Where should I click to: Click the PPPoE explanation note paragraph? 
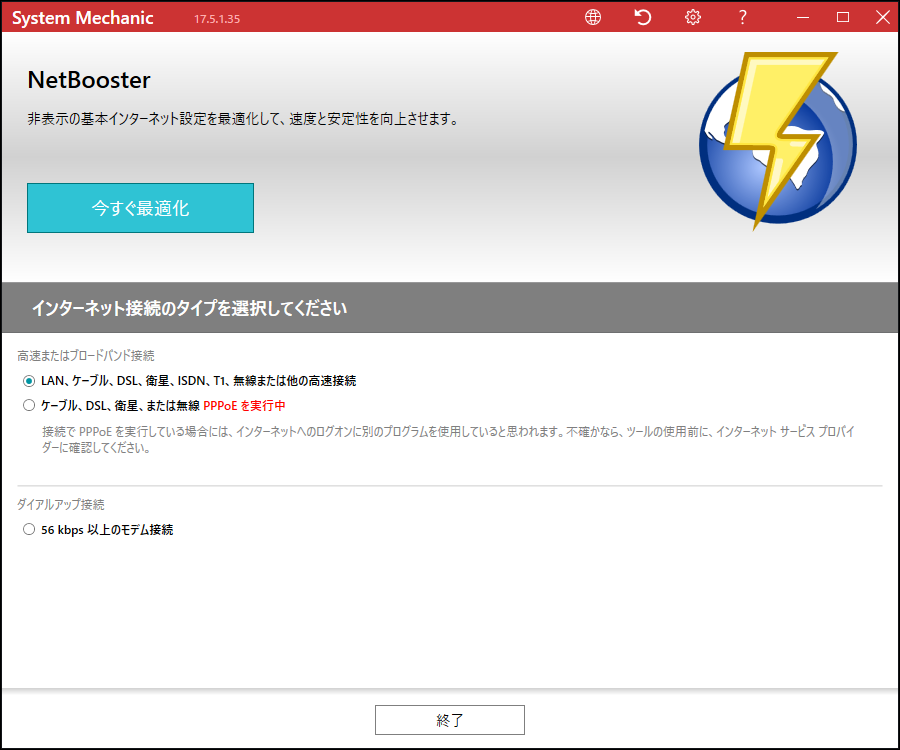(x=448, y=440)
